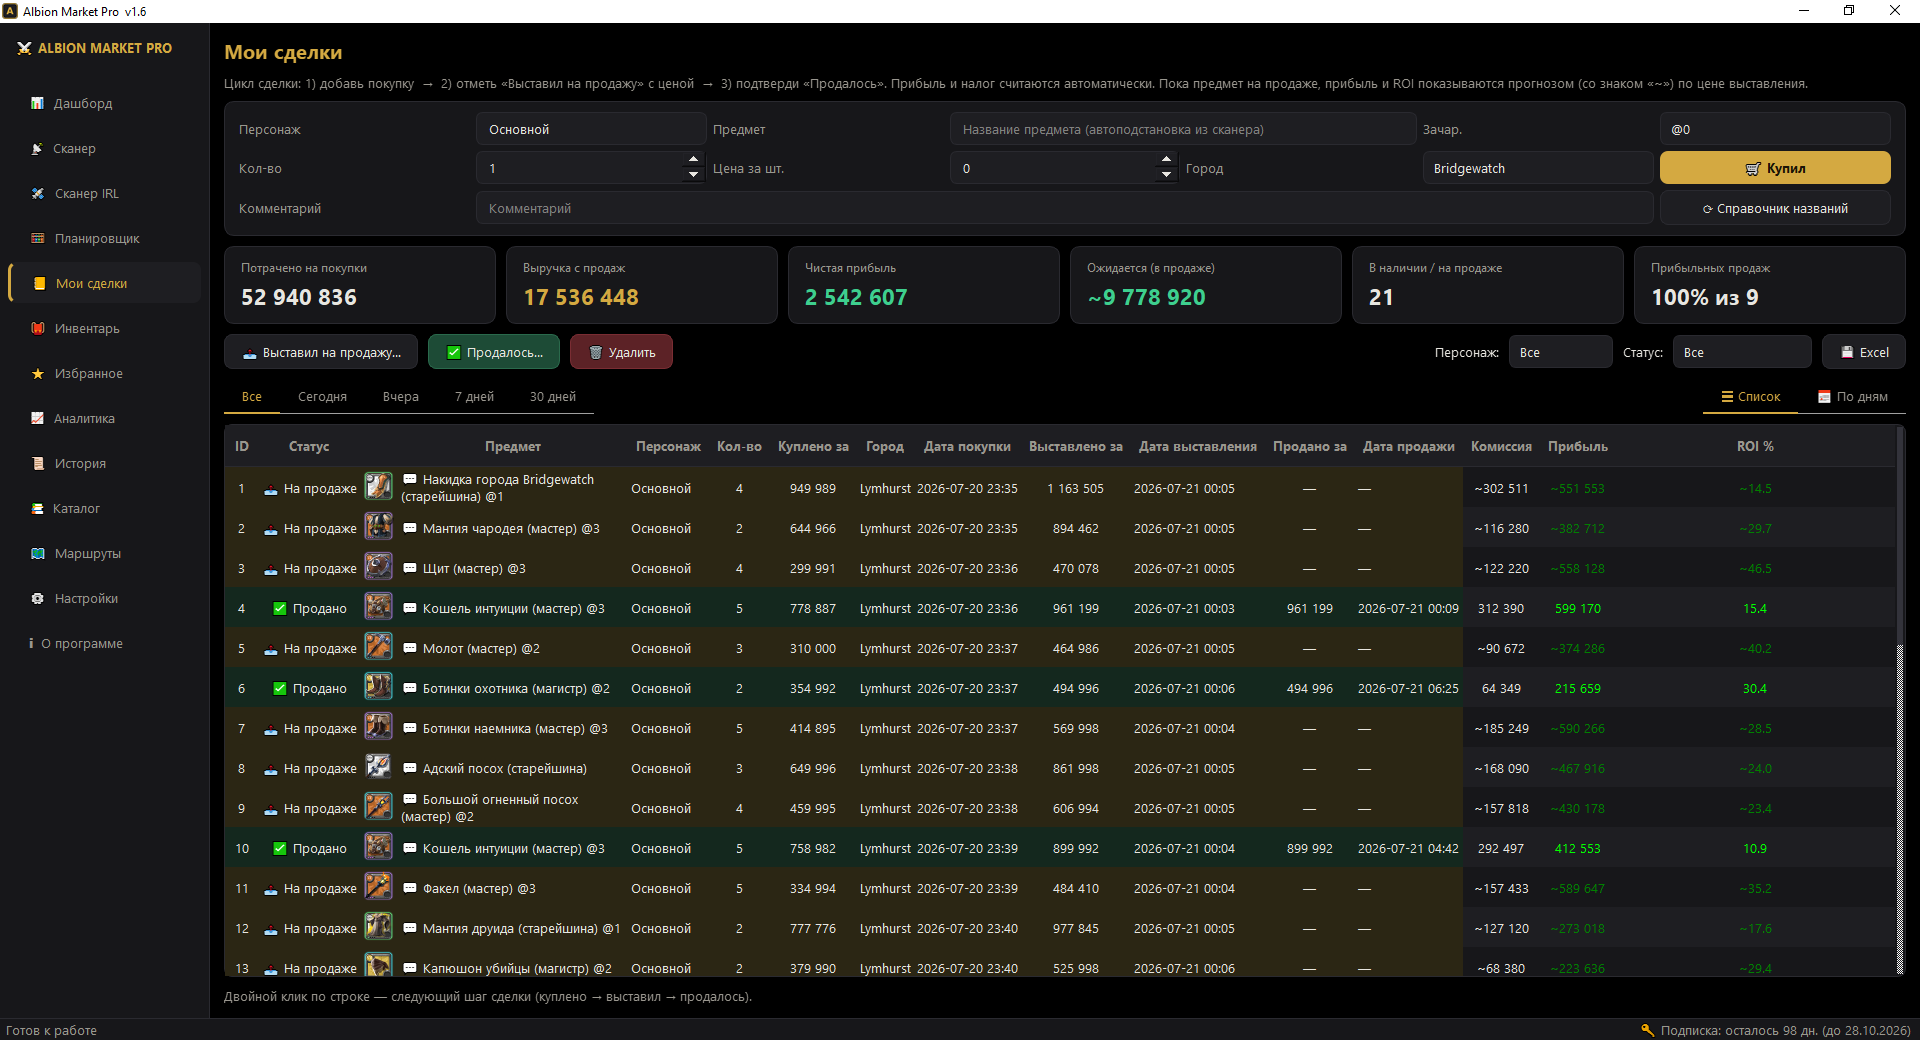Open the Маршруты map icon
Viewport: 1920px width, 1040px height.
point(38,553)
